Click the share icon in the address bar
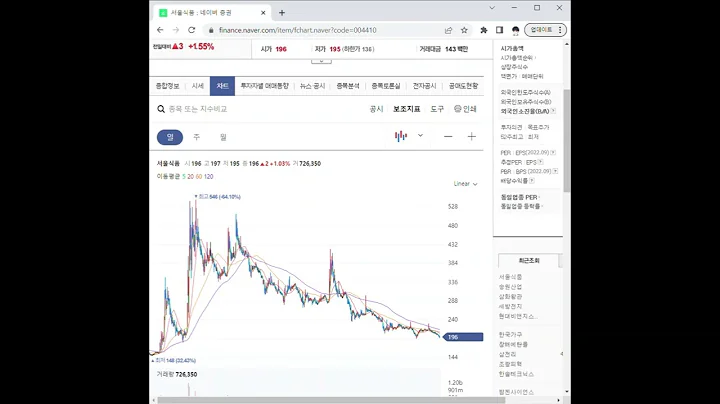Viewport: 720px width, 404px height. [x=448, y=30]
